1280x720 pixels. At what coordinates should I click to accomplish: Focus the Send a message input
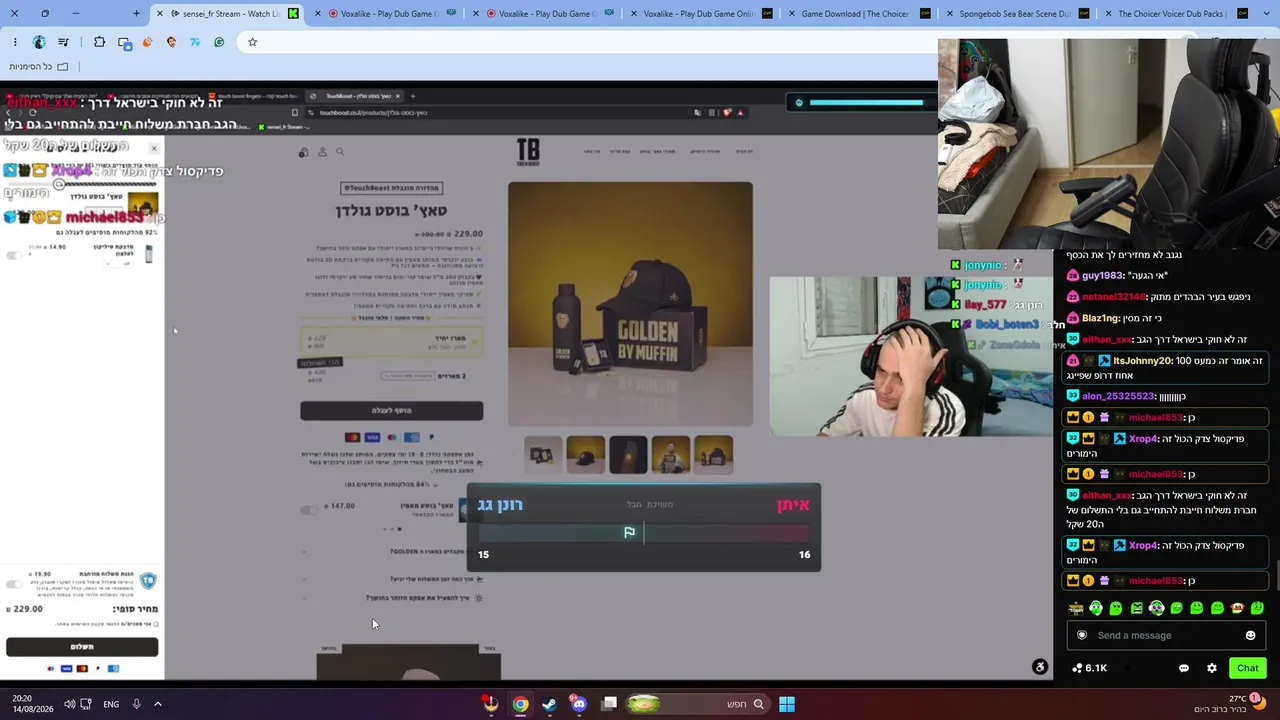(x=1165, y=635)
